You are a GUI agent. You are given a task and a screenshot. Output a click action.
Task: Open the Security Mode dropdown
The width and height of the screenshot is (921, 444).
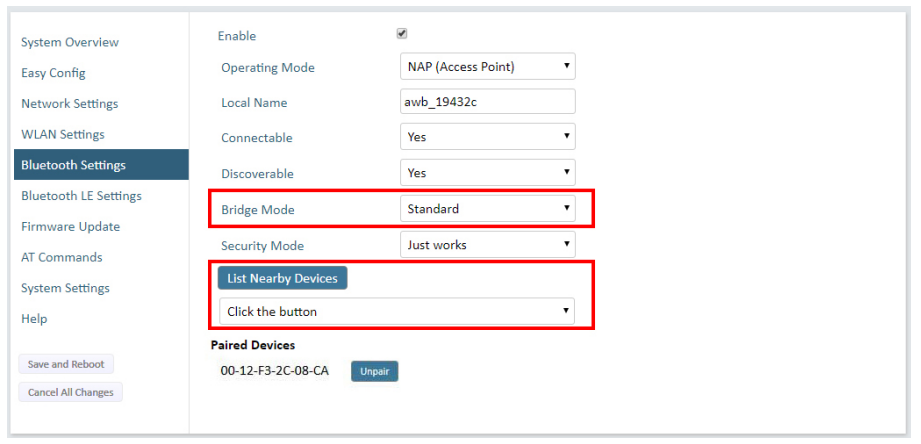pyautogui.click(x=488, y=244)
